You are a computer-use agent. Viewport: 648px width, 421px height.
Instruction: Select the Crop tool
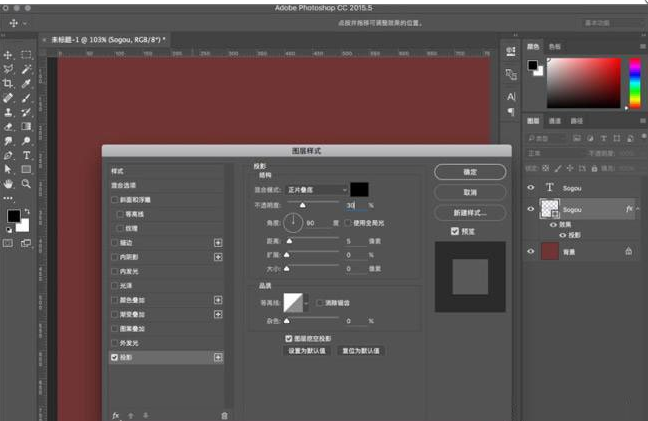tap(8, 84)
